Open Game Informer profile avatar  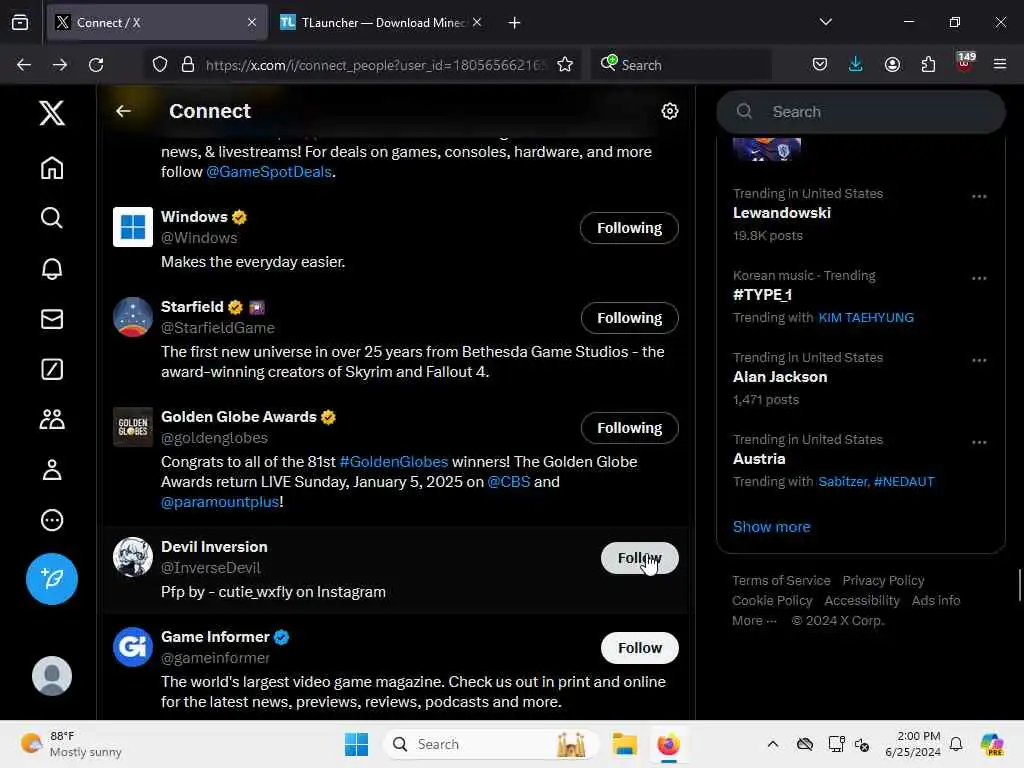point(133,647)
